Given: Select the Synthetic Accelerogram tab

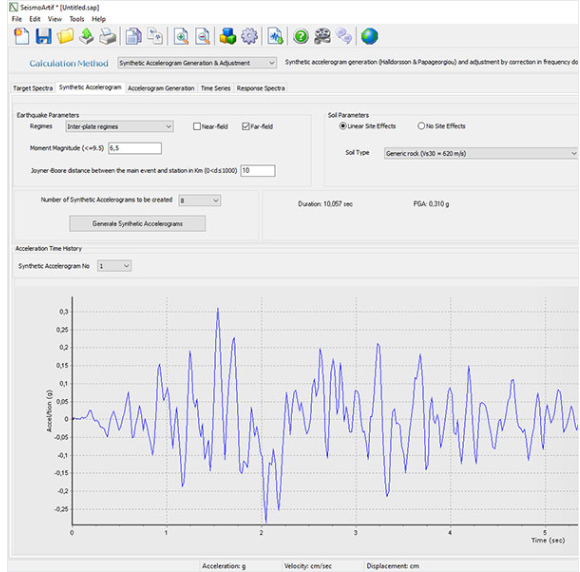Looking at the screenshot, I should 90,87.
